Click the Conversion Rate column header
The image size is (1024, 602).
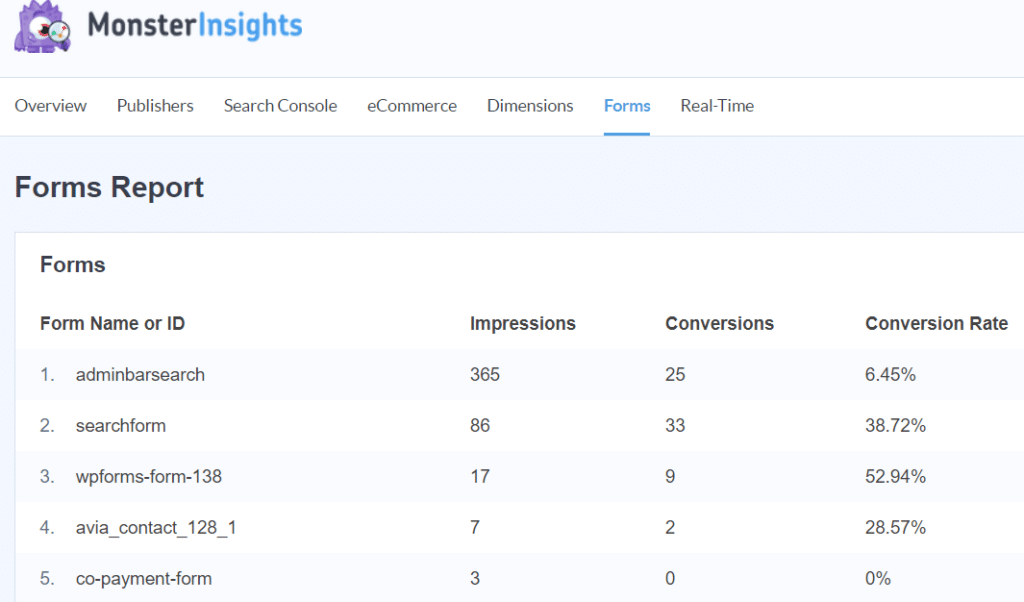(936, 323)
